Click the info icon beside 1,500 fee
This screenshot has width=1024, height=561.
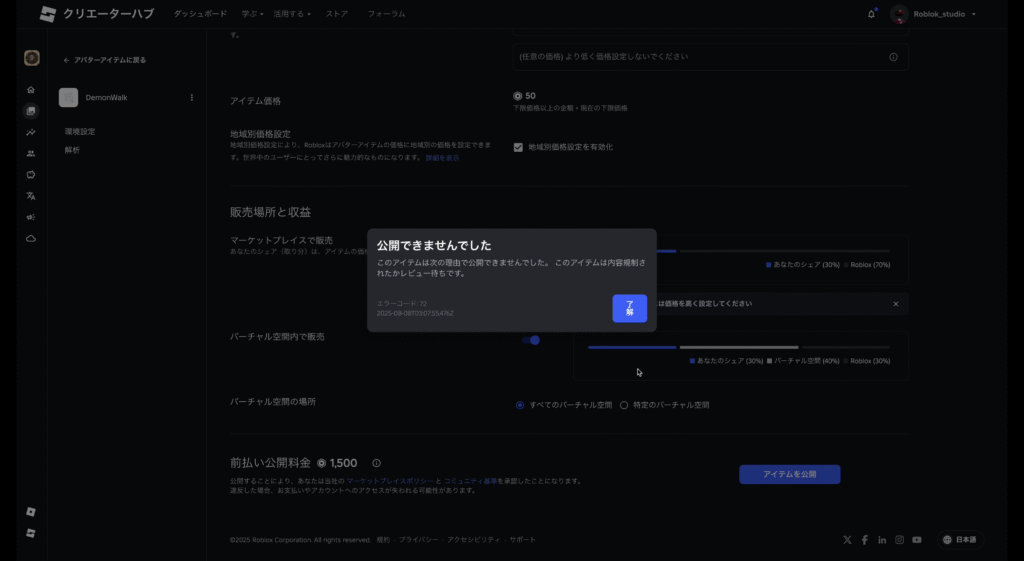click(376, 463)
